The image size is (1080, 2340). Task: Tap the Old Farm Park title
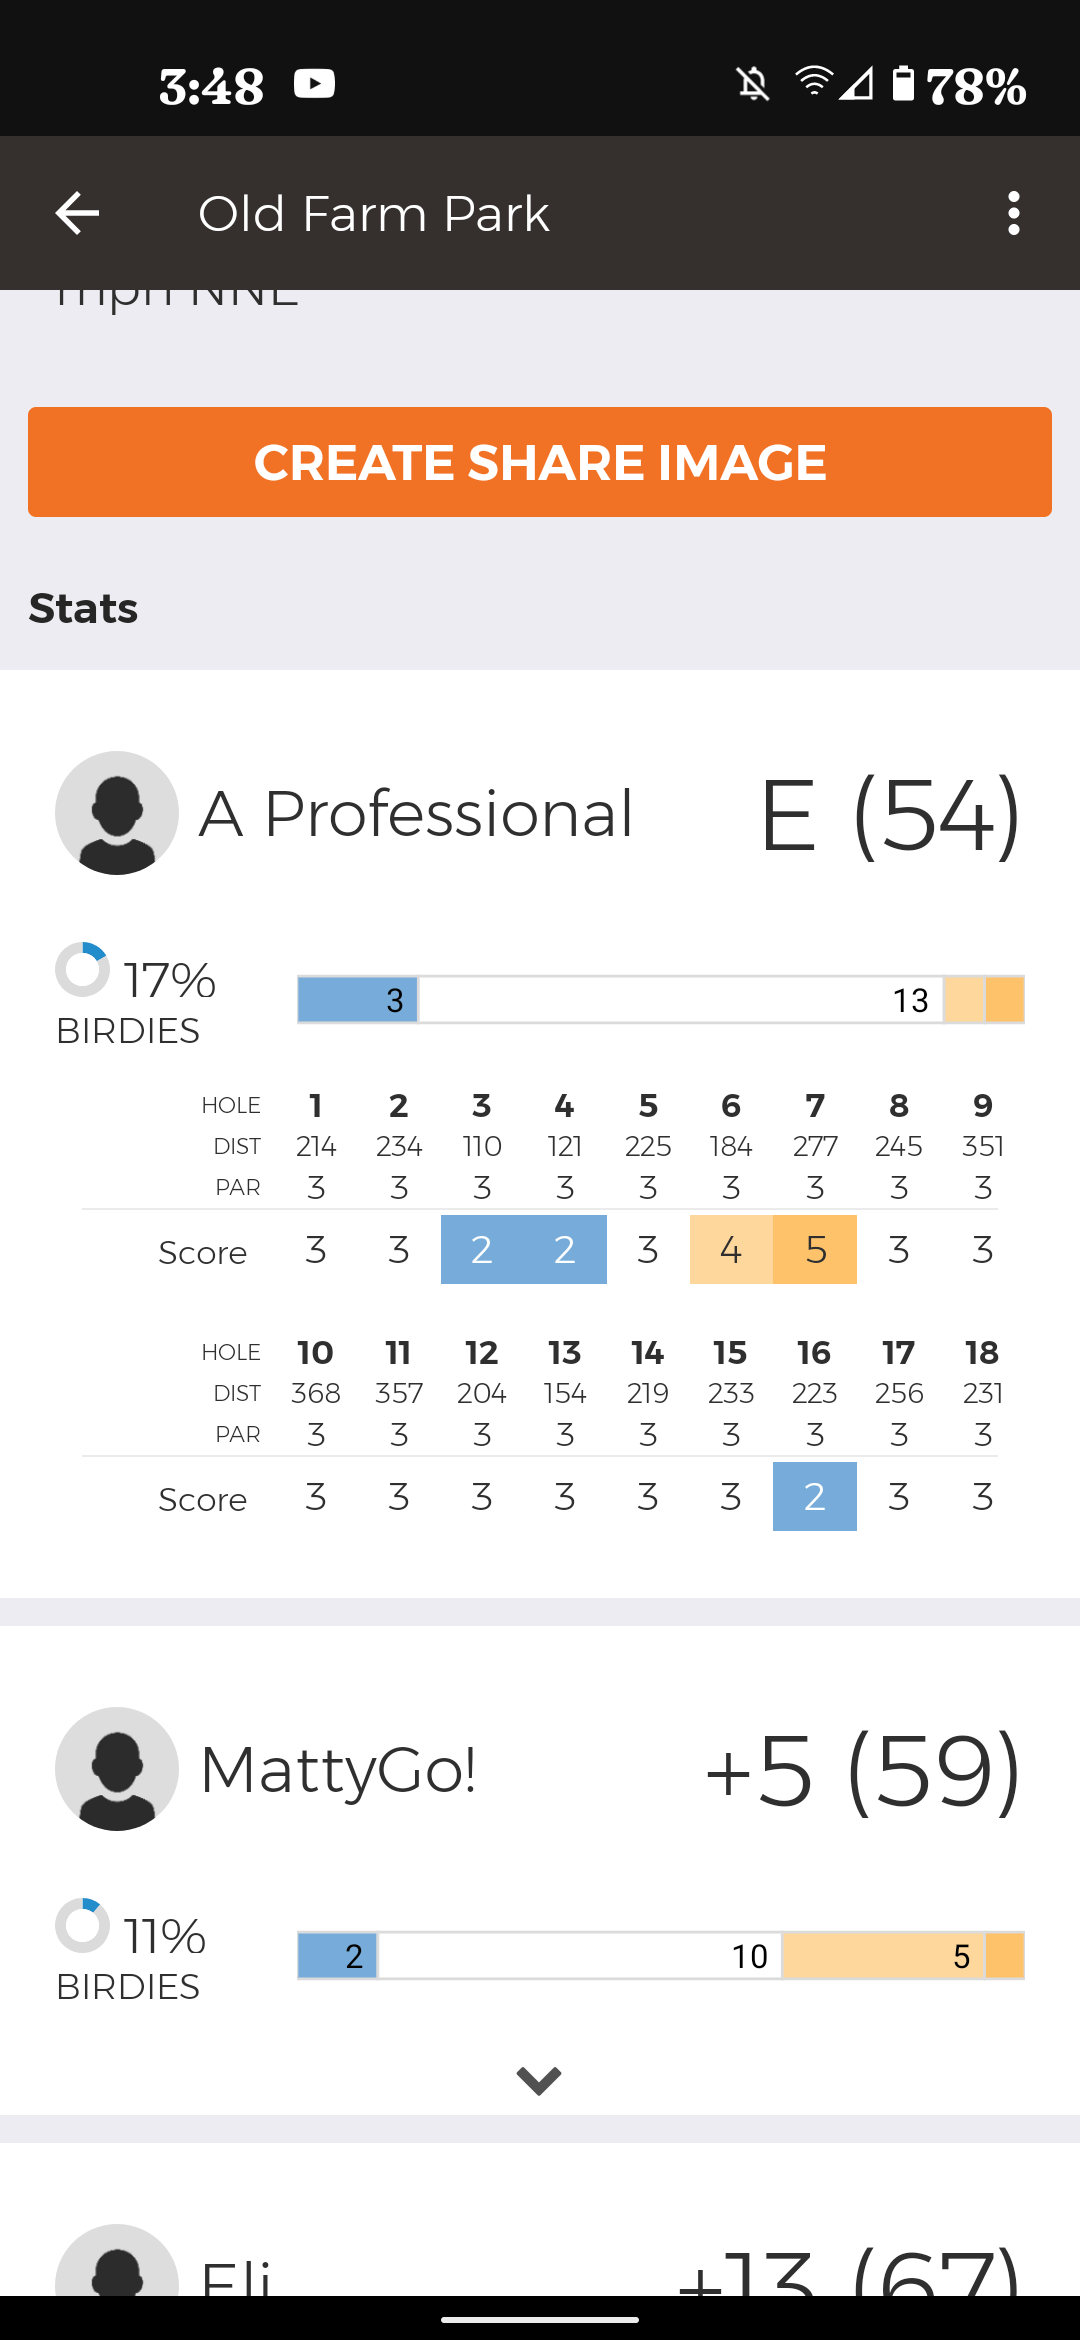[x=374, y=212]
